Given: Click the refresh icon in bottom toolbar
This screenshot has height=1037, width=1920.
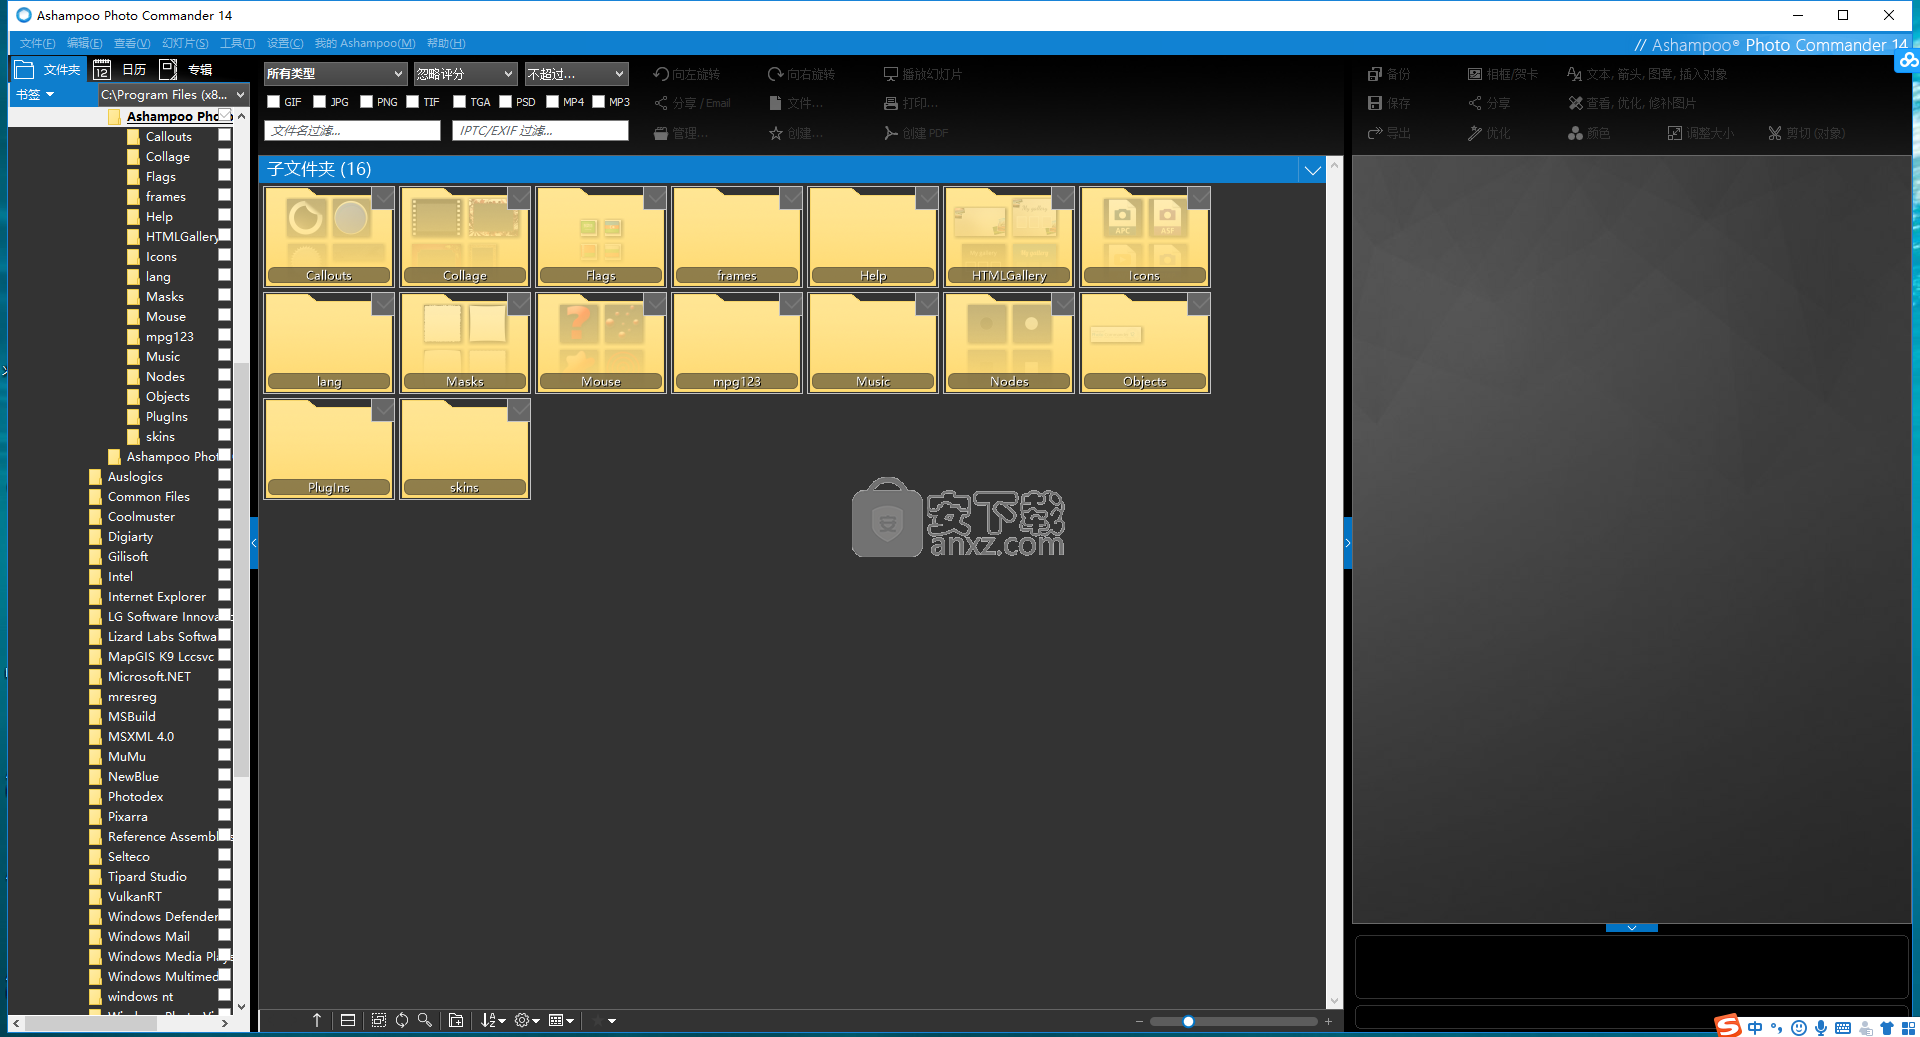Looking at the screenshot, I should tap(402, 1020).
